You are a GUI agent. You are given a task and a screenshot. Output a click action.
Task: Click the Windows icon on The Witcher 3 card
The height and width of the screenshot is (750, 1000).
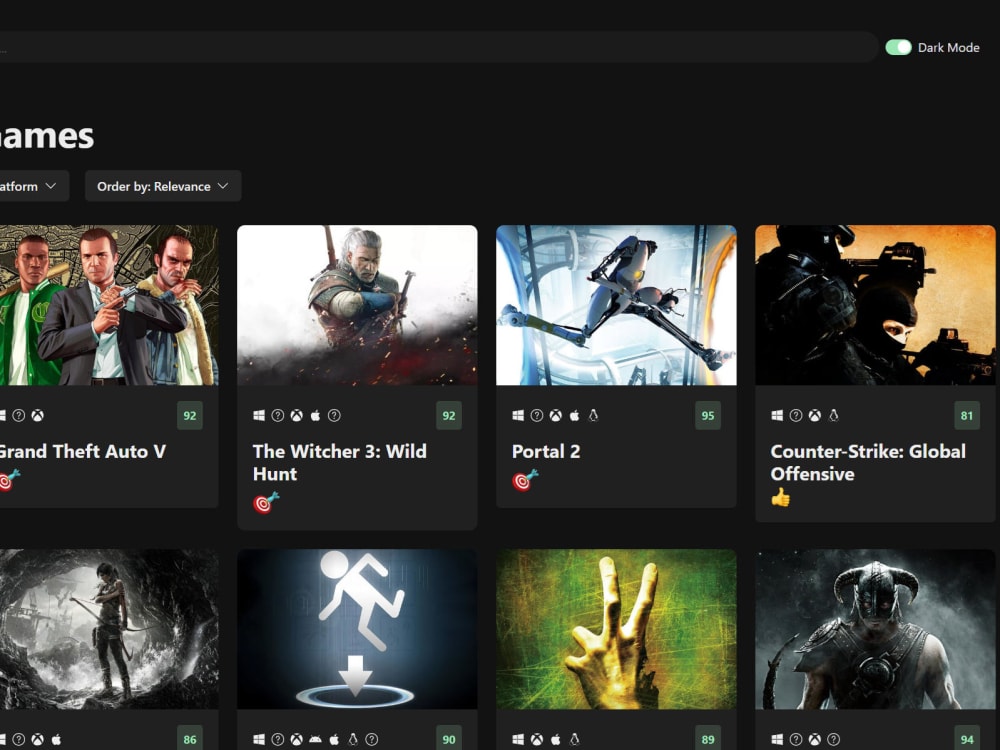point(259,416)
